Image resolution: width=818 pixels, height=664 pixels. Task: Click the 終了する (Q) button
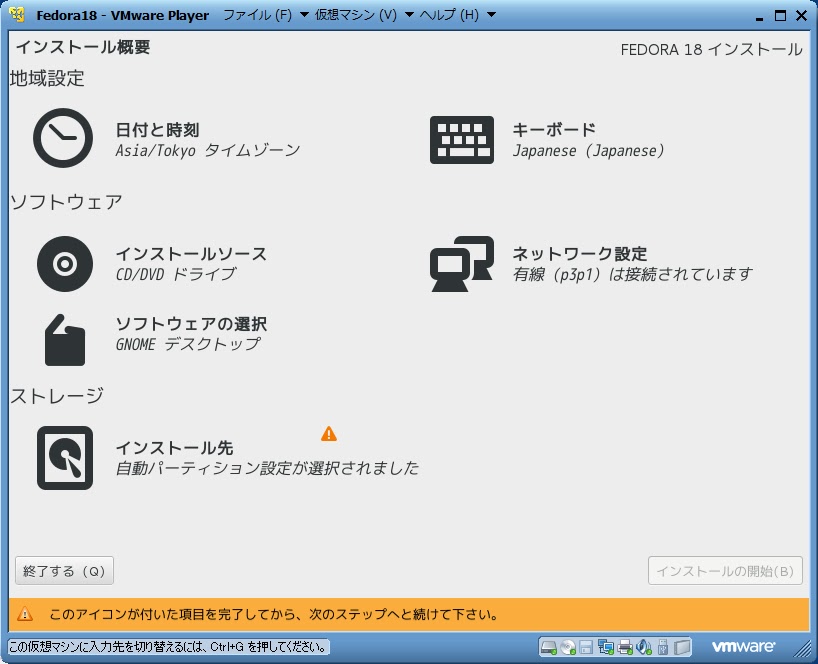coord(64,571)
